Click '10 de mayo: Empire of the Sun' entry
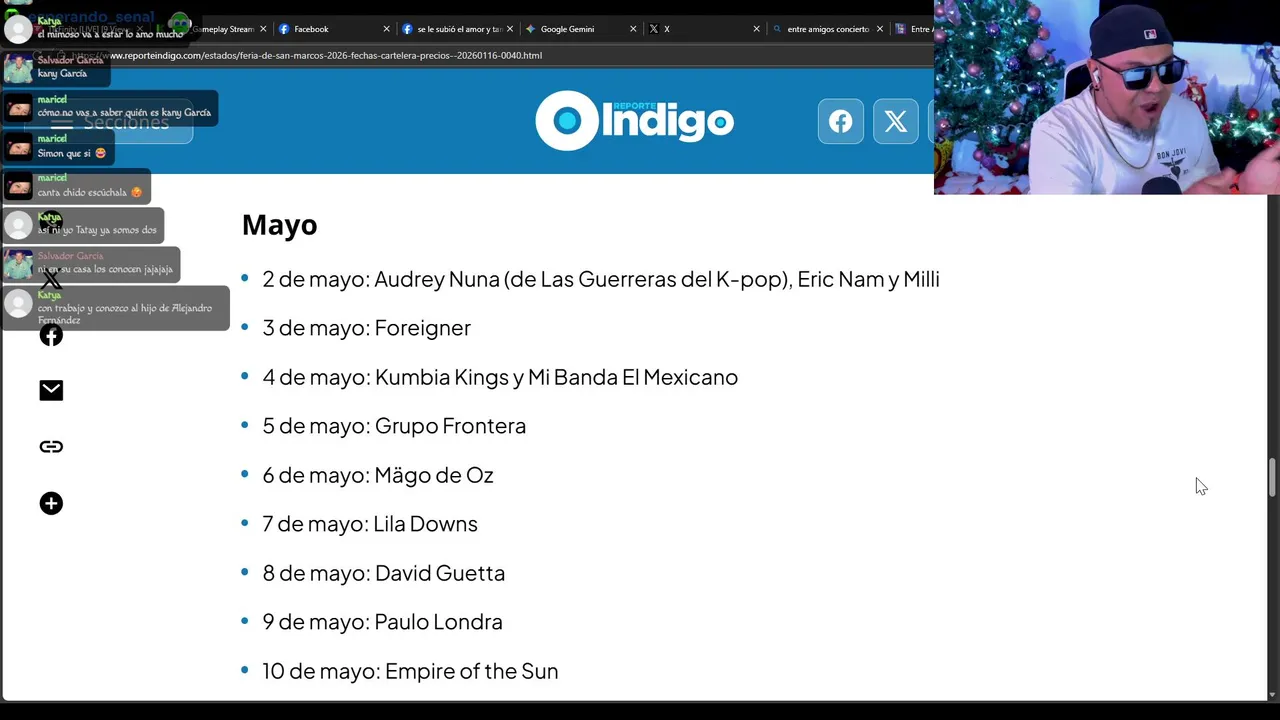Screen dimensions: 1280x720 point(410,671)
